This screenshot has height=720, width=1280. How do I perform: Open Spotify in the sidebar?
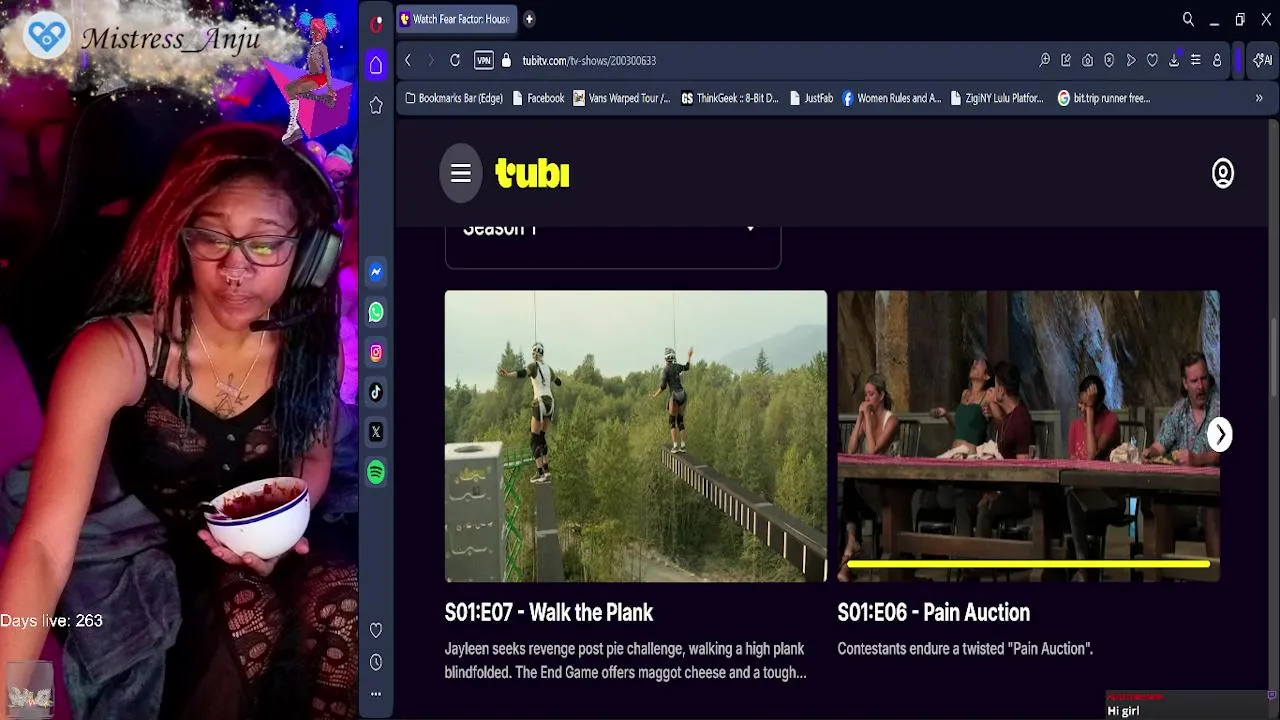[376, 472]
